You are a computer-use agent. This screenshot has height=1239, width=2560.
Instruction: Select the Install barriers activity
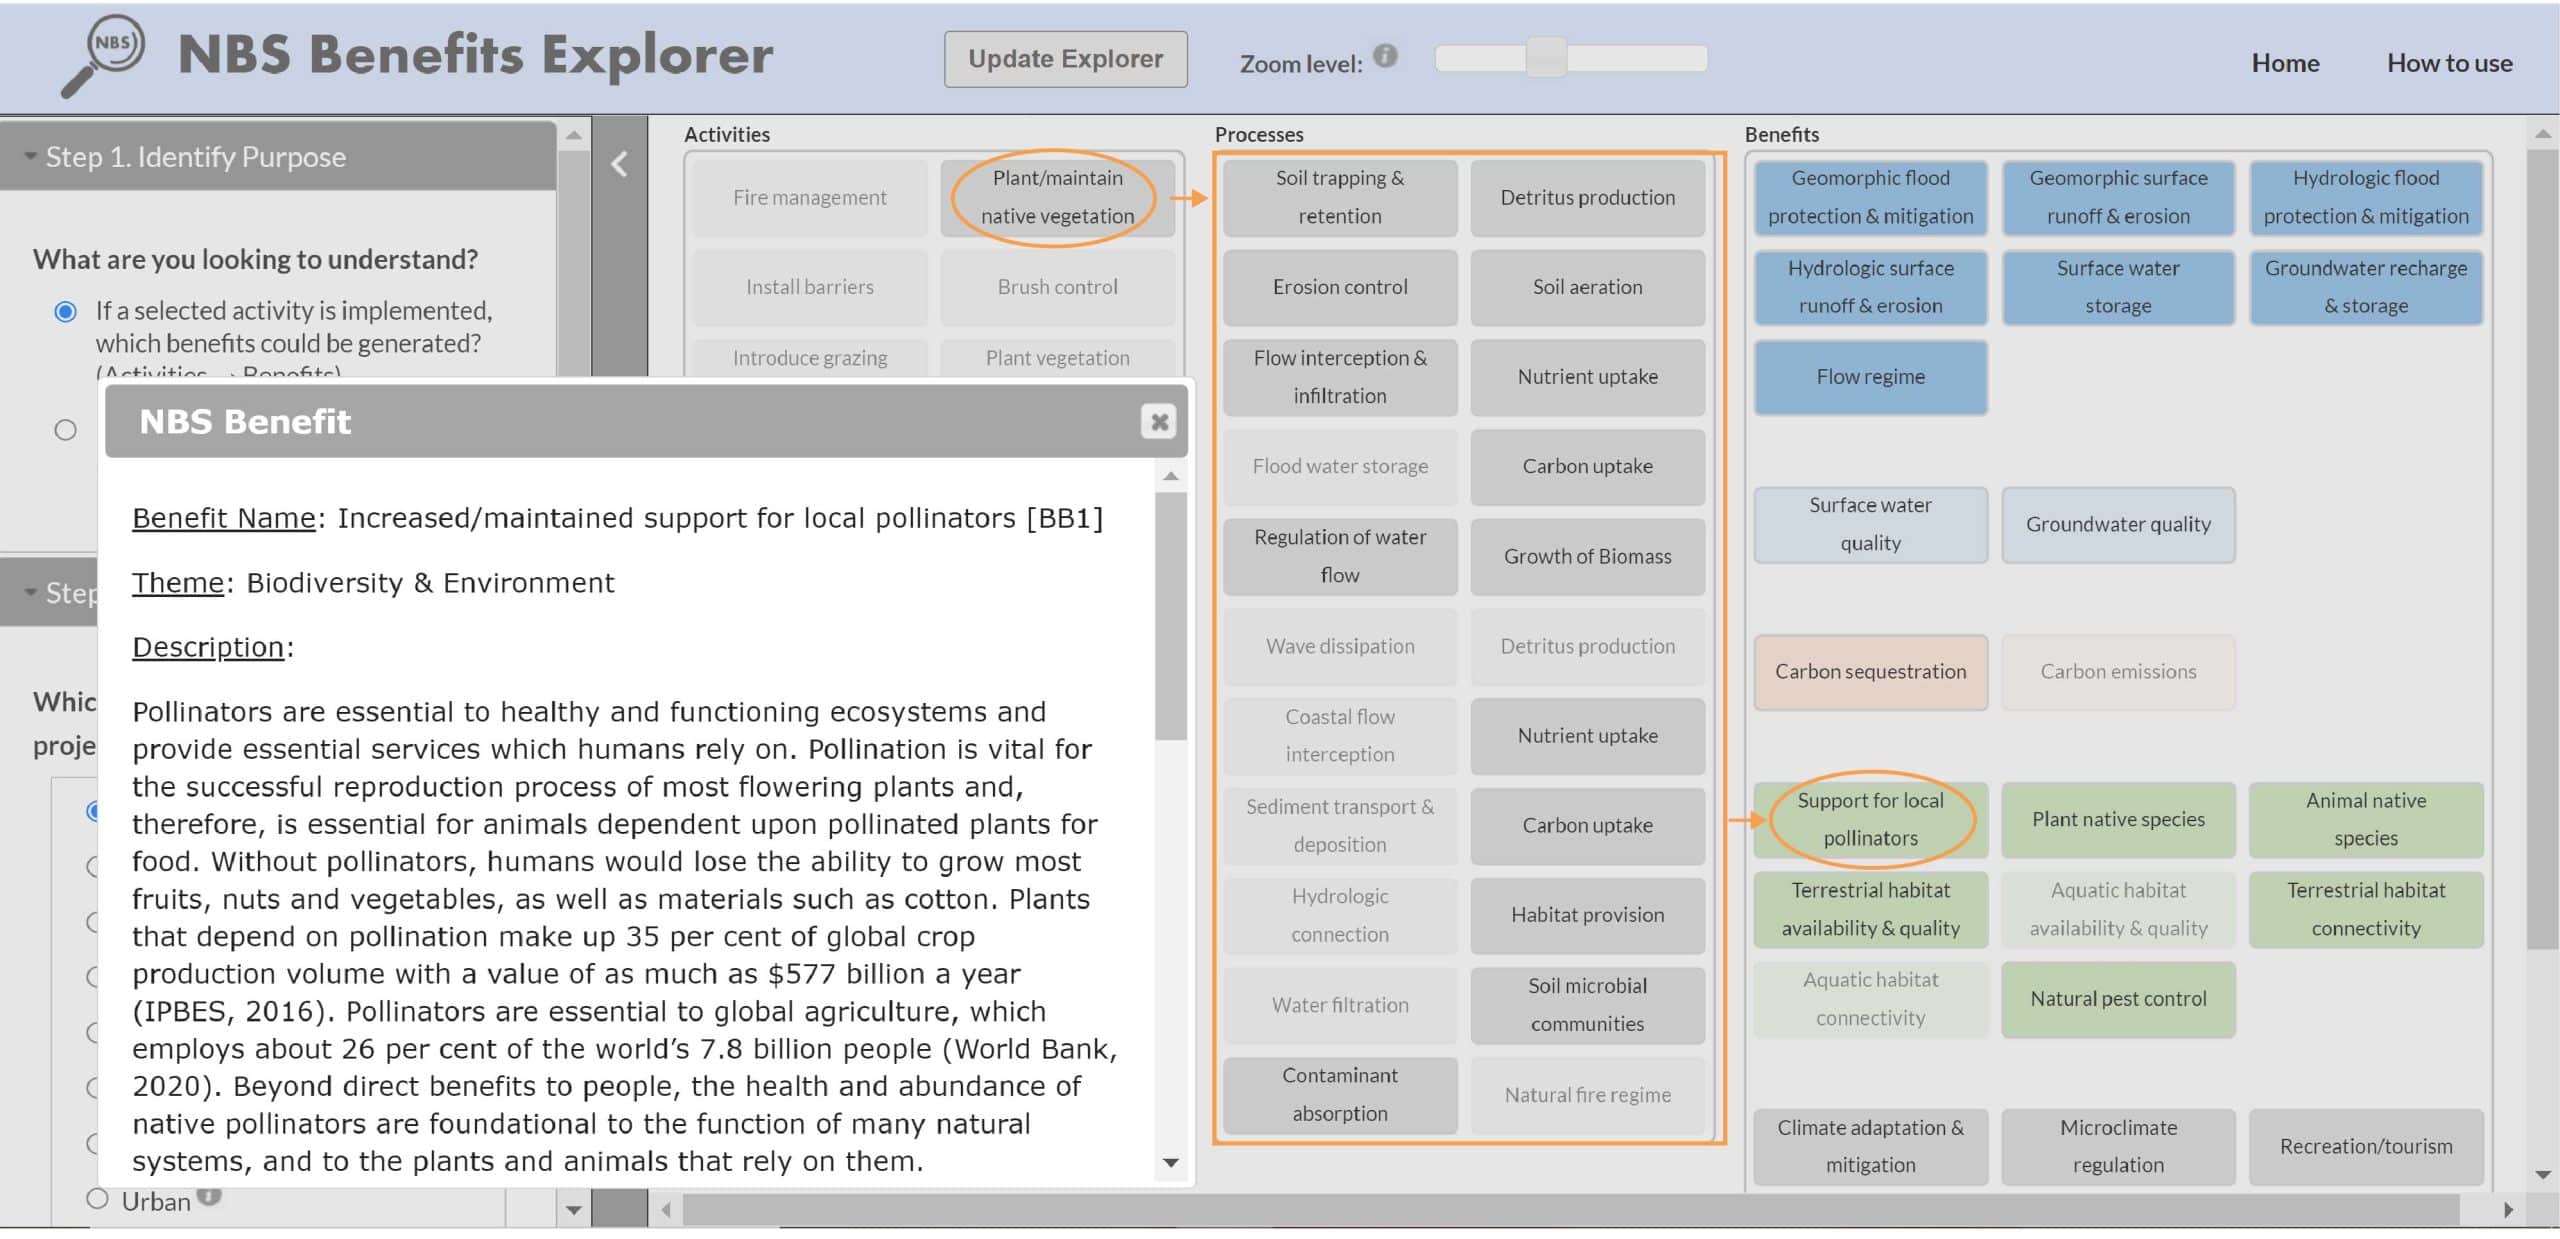tap(809, 287)
